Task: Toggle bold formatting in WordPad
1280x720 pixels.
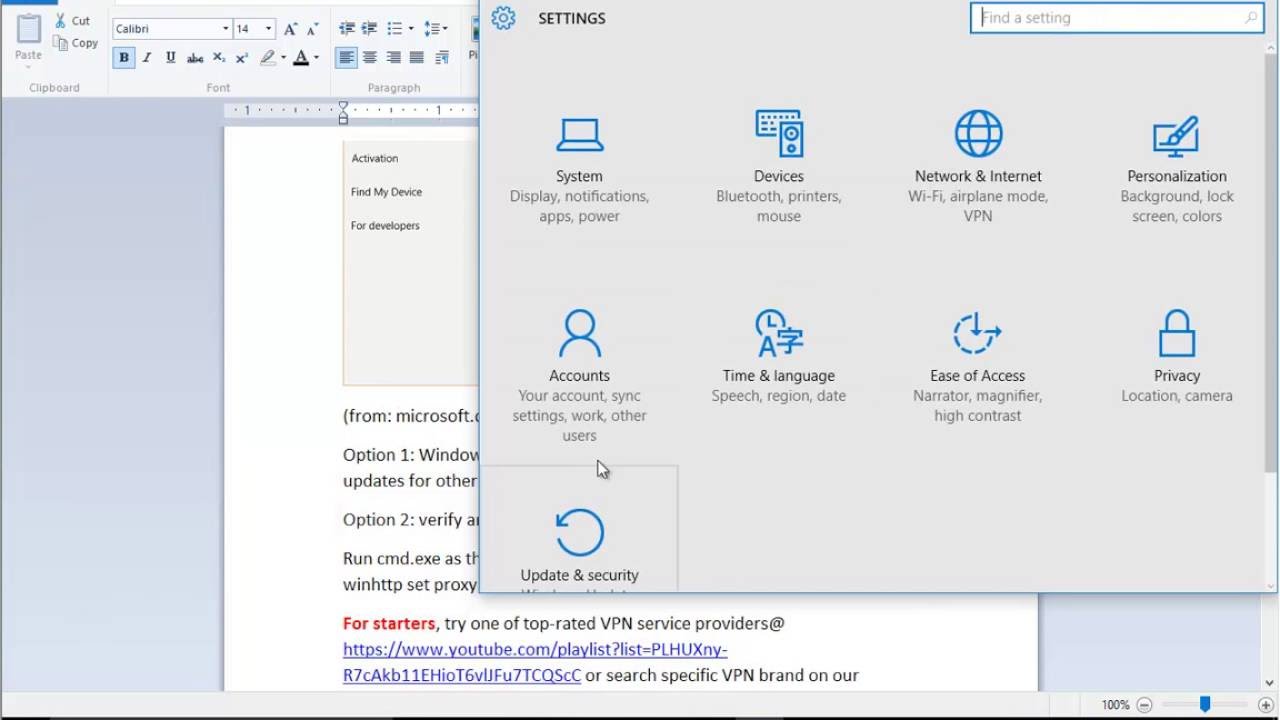Action: coord(124,58)
